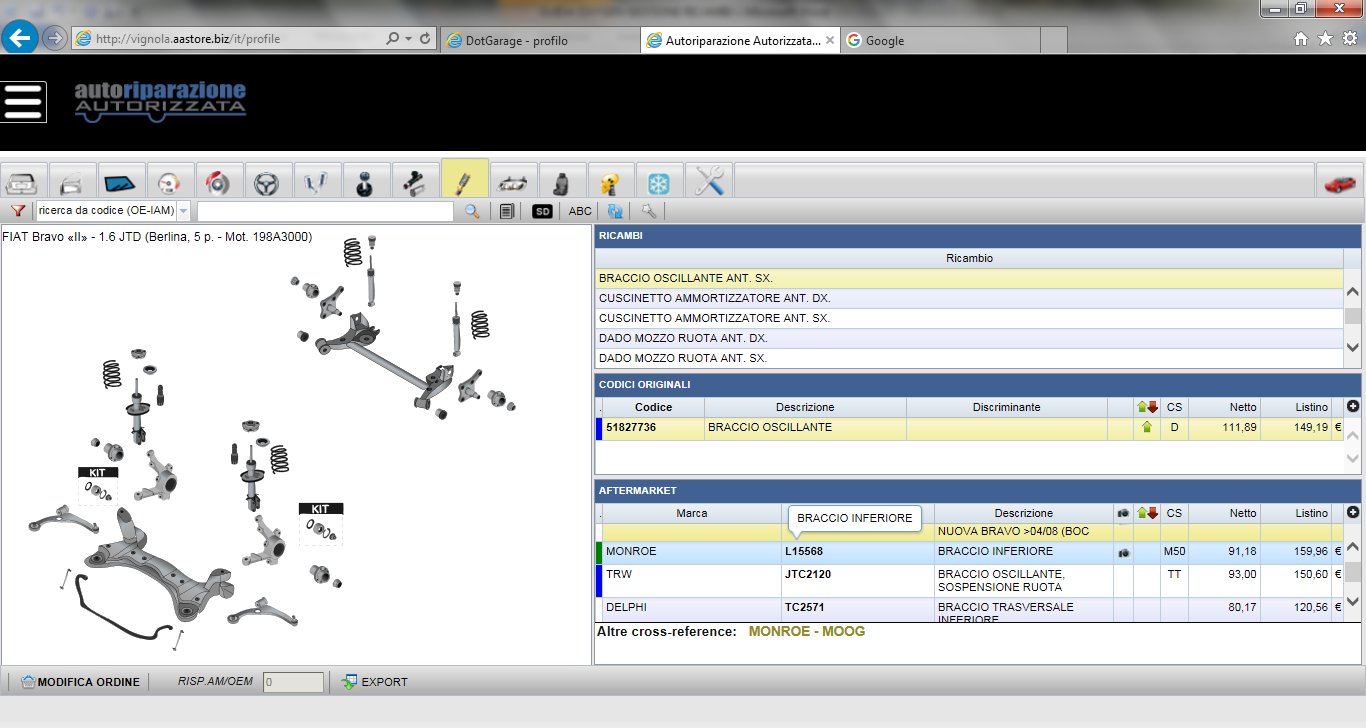Select the snowflake air conditioning category icon
Viewport: 1366px width, 728px height.
(660, 182)
